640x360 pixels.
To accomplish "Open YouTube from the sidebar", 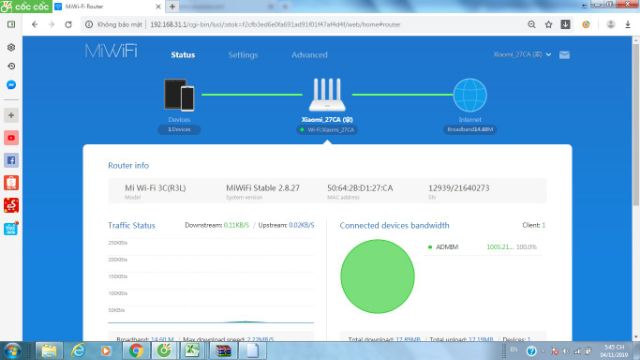I will pyautogui.click(x=11, y=138).
